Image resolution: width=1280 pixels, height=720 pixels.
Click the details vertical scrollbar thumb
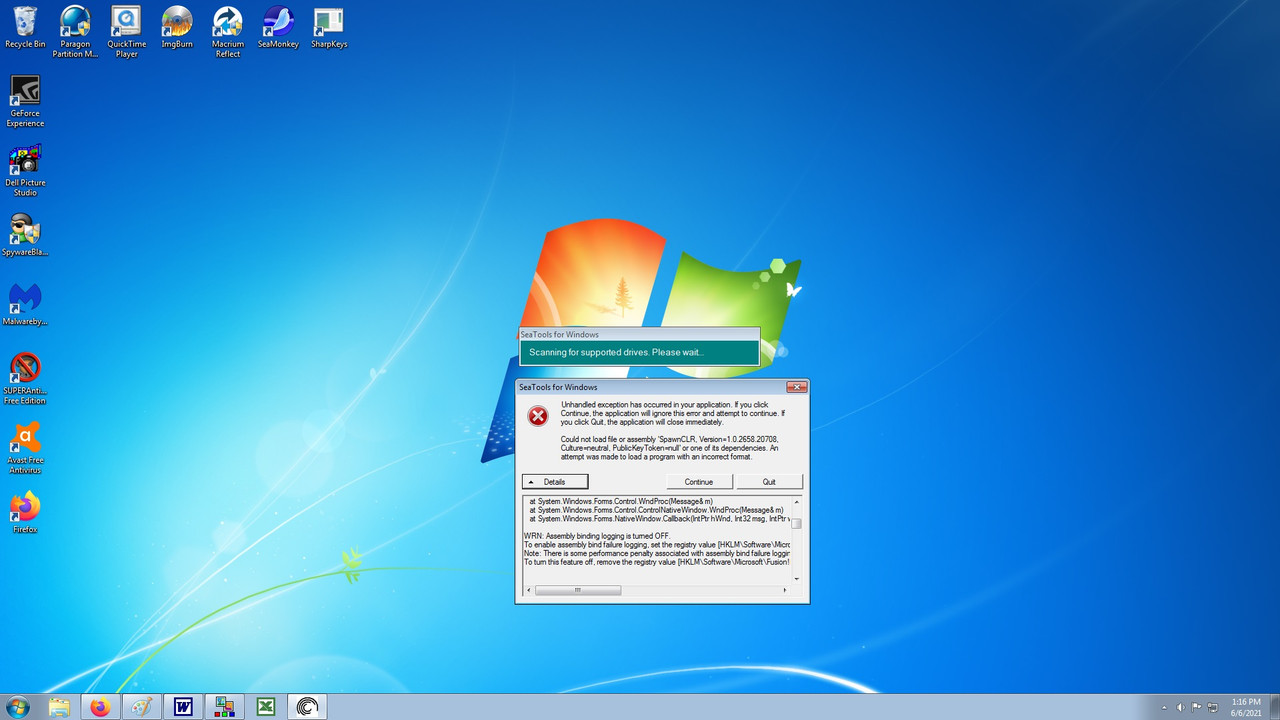797,523
